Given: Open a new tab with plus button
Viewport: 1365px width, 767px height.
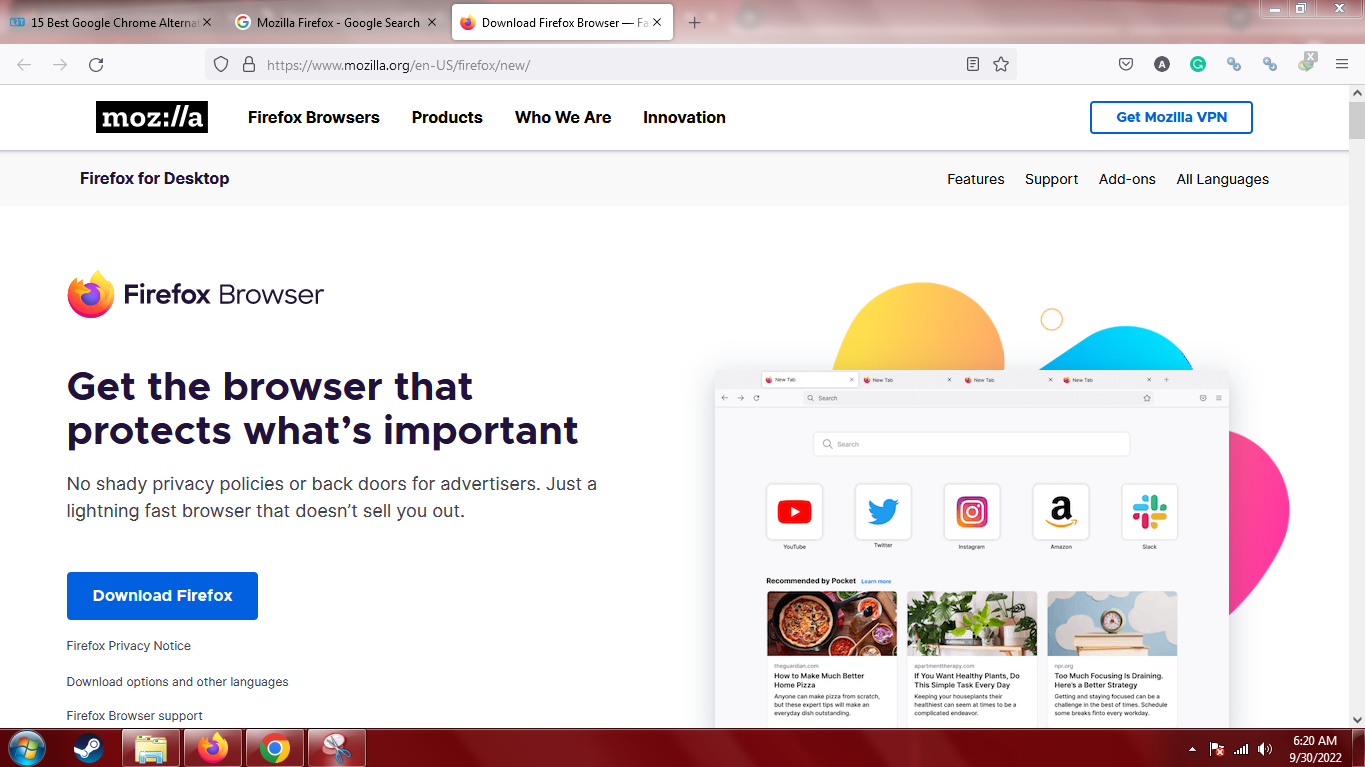Looking at the screenshot, I should (x=695, y=23).
